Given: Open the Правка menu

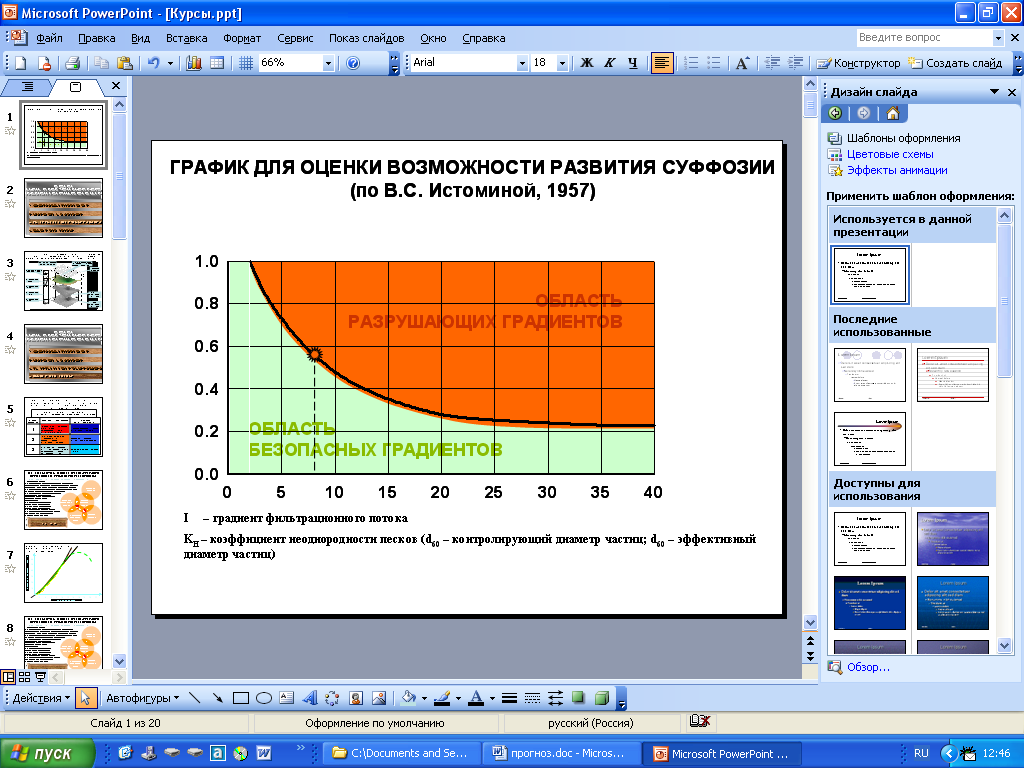Looking at the screenshot, I should pos(97,38).
